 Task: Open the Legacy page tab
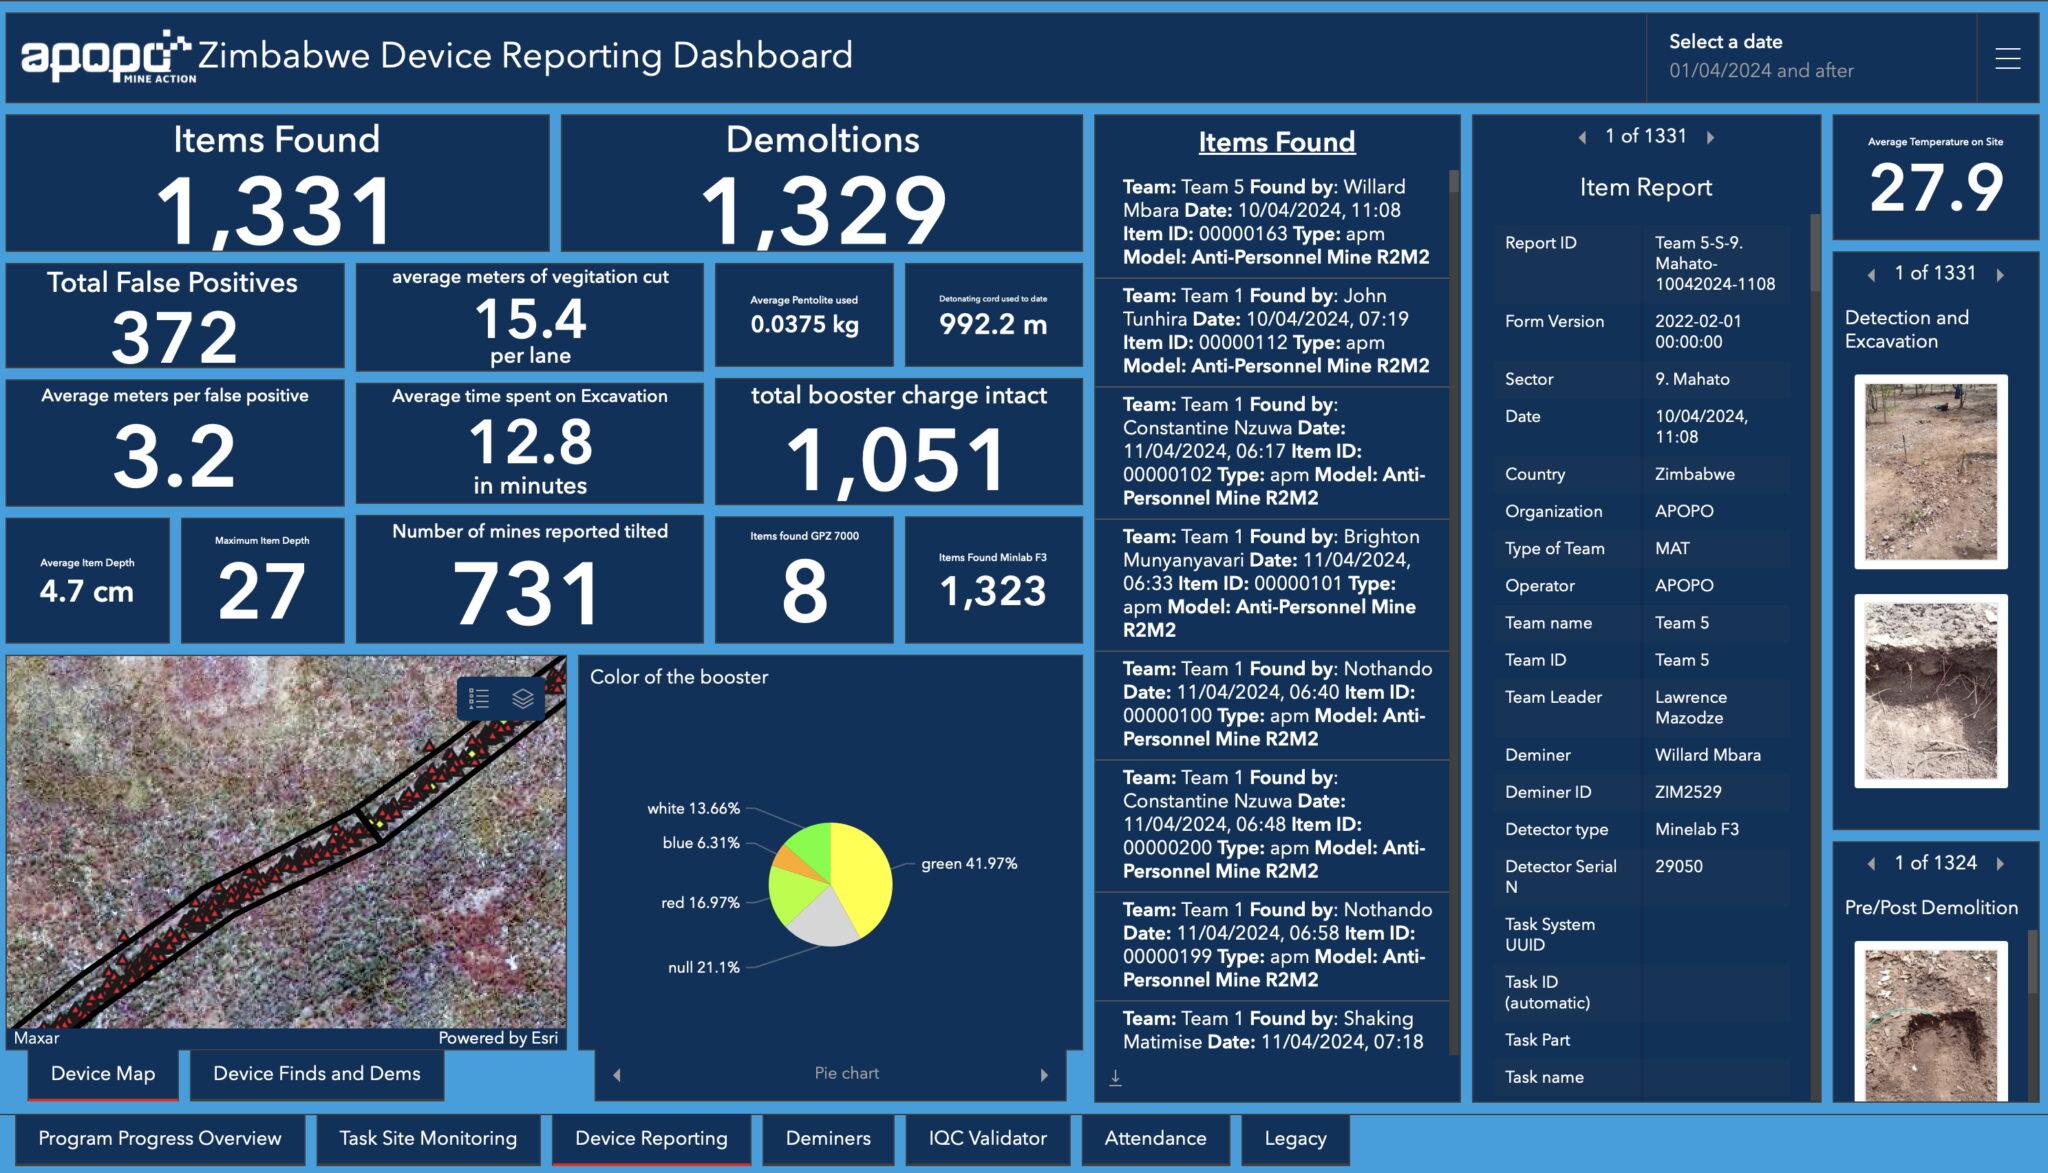point(1295,1139)
